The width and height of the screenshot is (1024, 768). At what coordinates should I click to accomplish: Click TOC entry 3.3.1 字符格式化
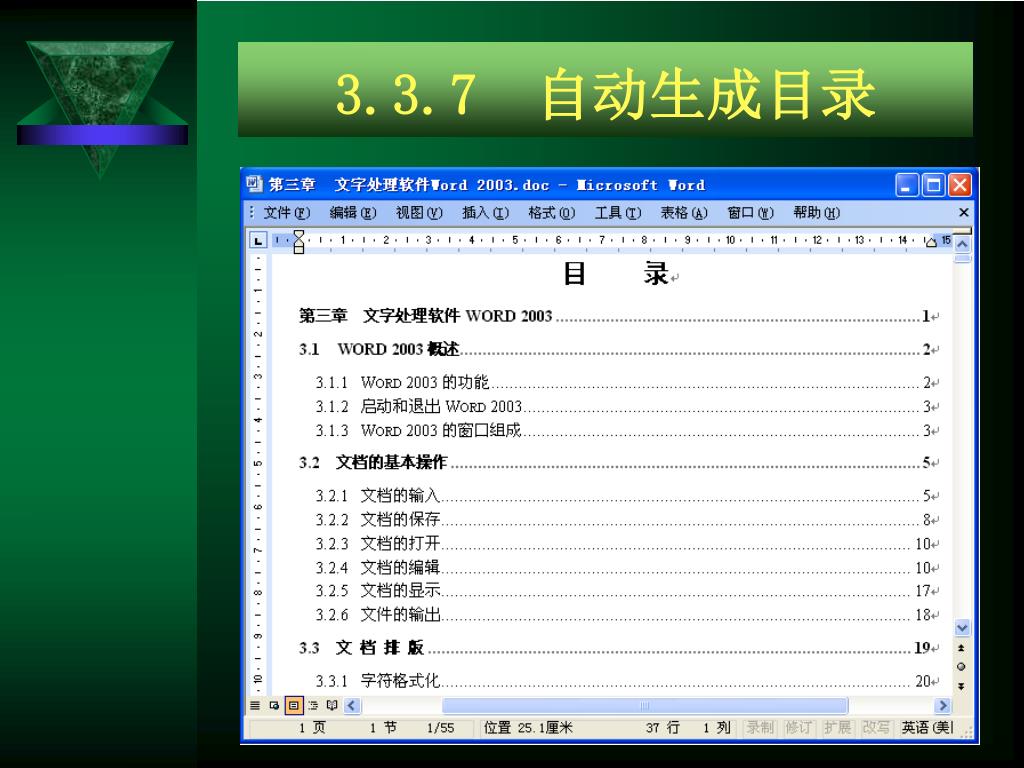(x=627, y=681)
